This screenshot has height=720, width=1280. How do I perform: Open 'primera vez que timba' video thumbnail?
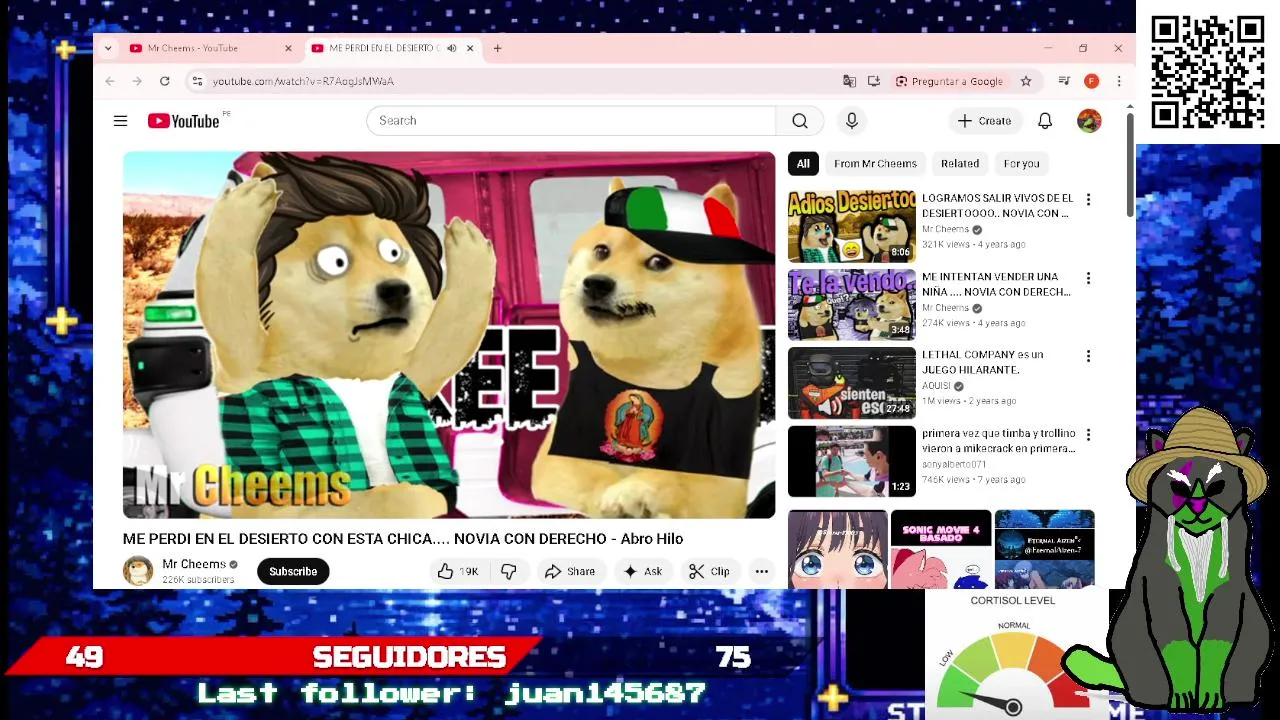[851, 461]
